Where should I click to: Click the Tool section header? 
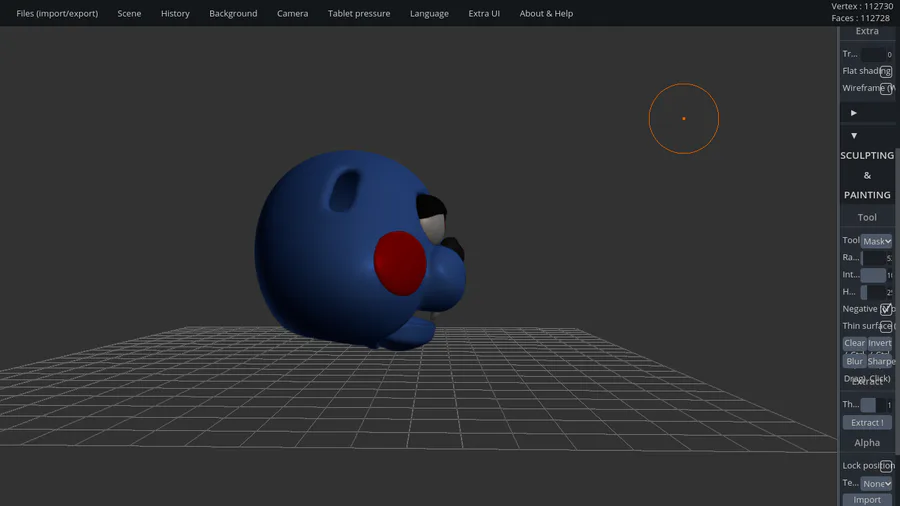(867, 217)
